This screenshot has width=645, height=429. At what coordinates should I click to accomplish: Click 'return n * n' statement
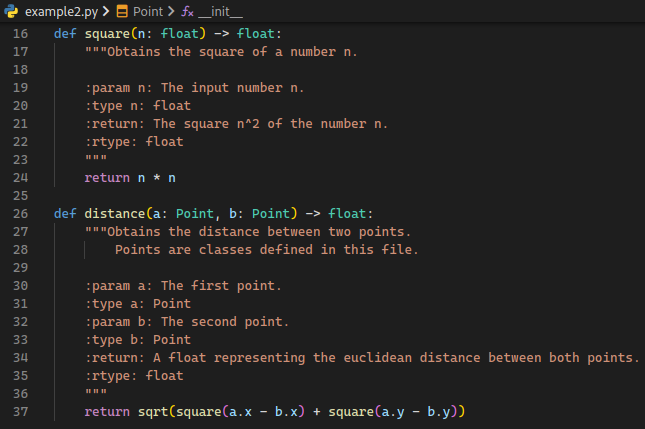130,178
